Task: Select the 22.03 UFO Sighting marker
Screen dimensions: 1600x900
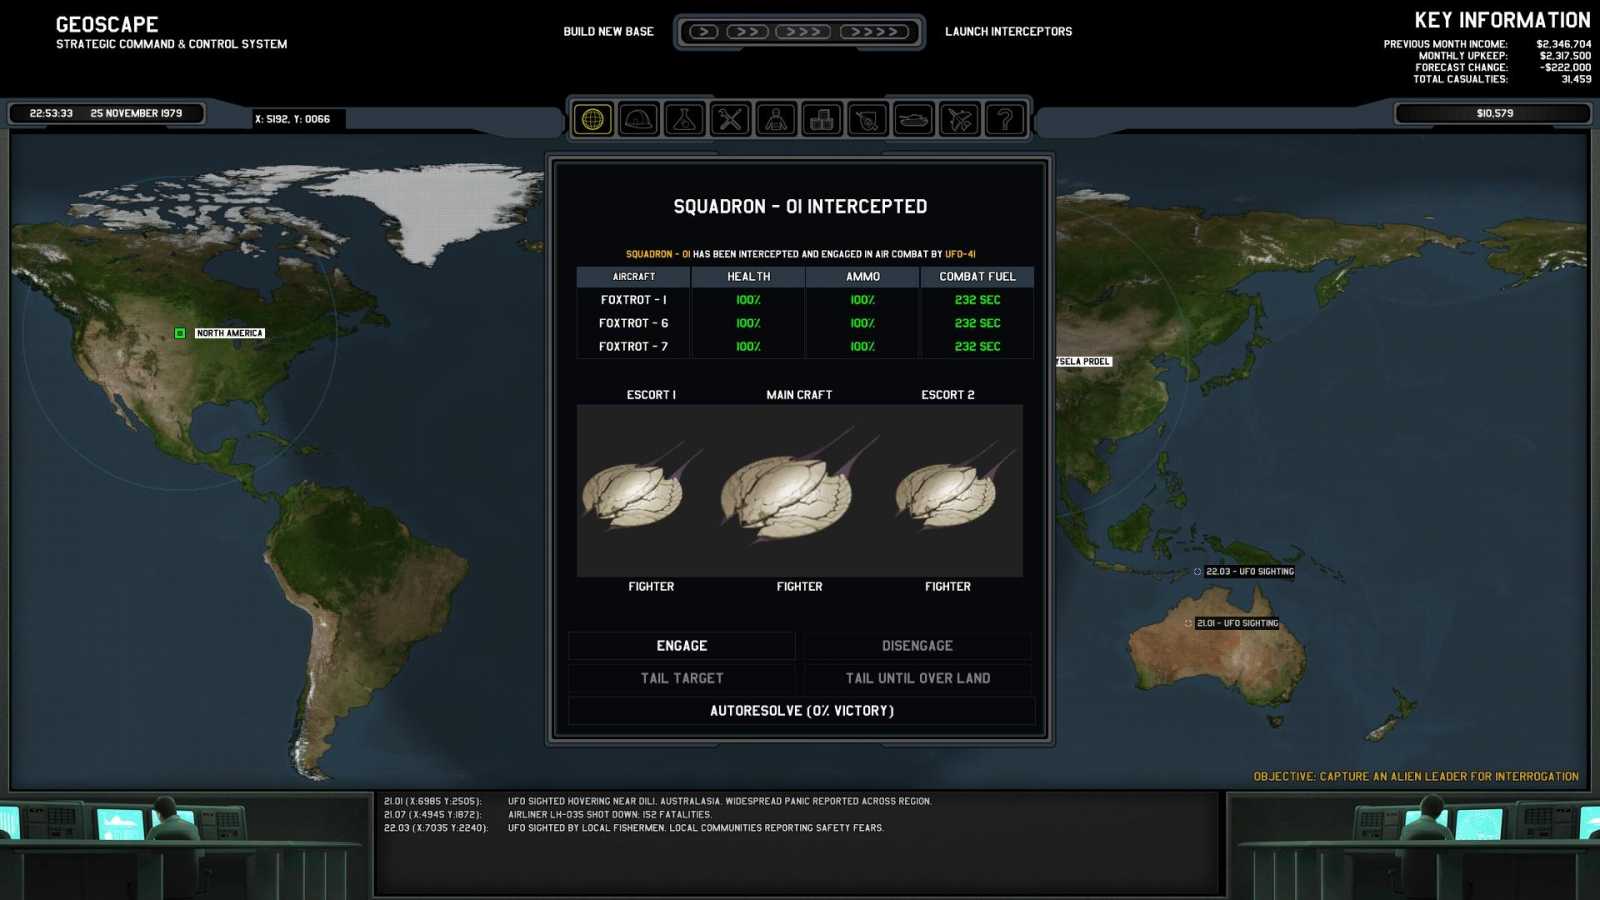Action: pyautogui.click(x=1197, y=572)
